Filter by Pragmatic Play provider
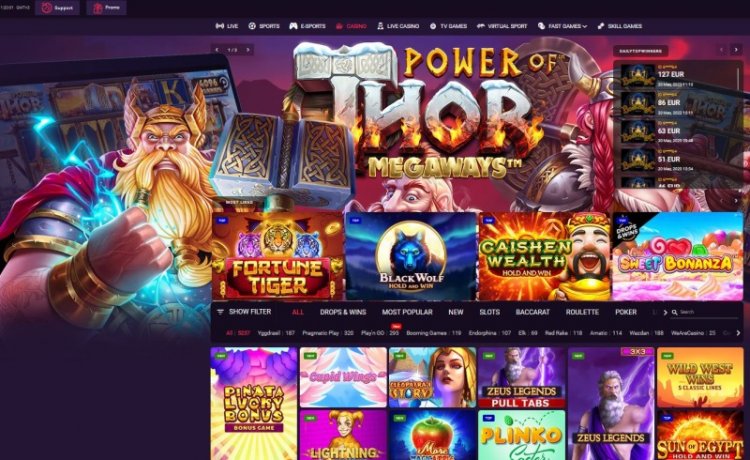 pyautogui.click(x=328, y=333)
